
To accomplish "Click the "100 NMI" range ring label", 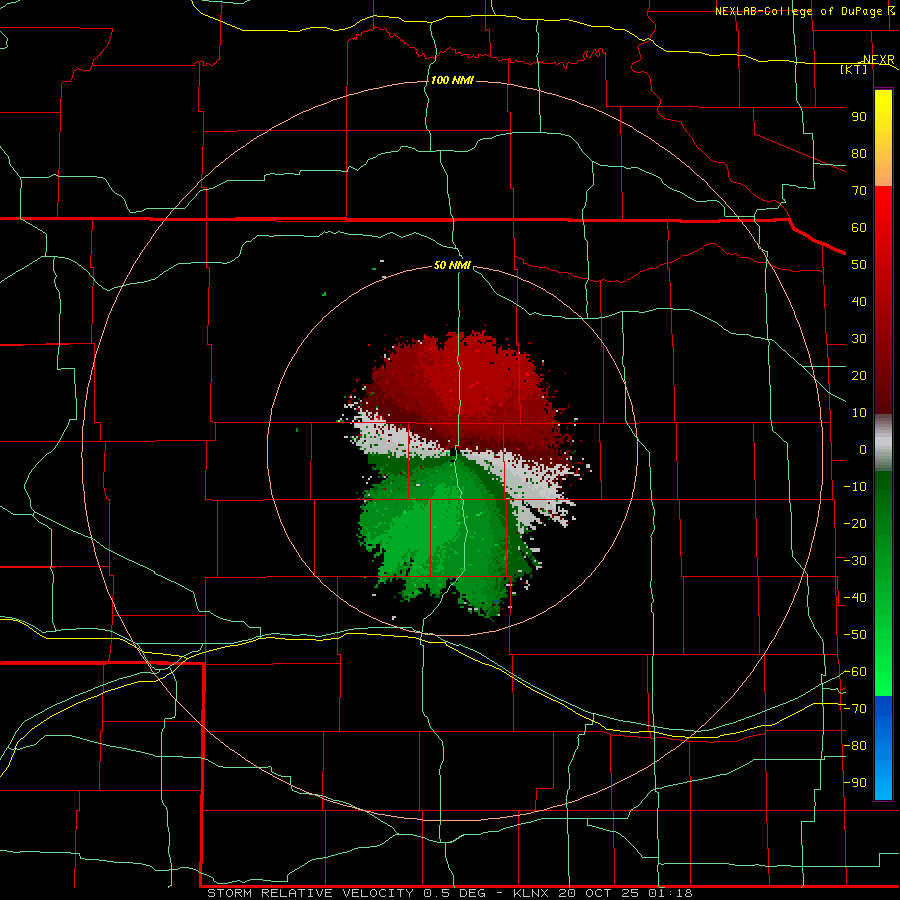I will [452, 80].
